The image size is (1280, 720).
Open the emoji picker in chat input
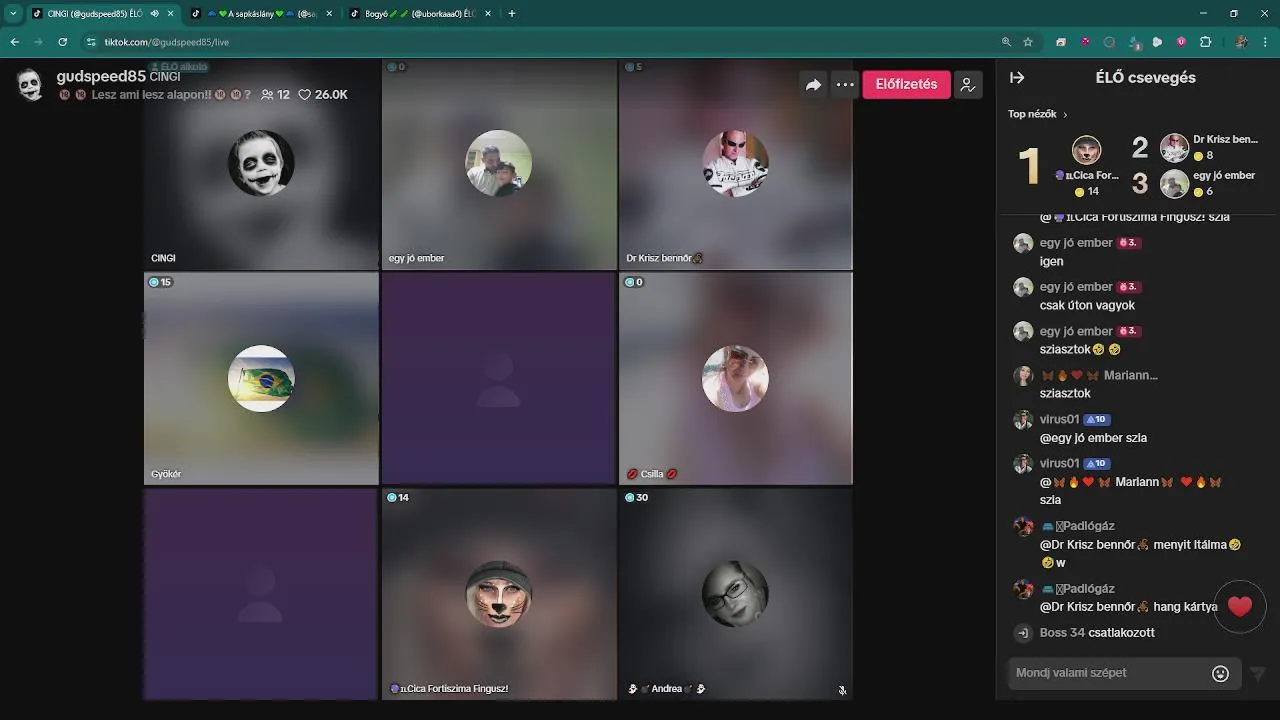(1220, 673)
